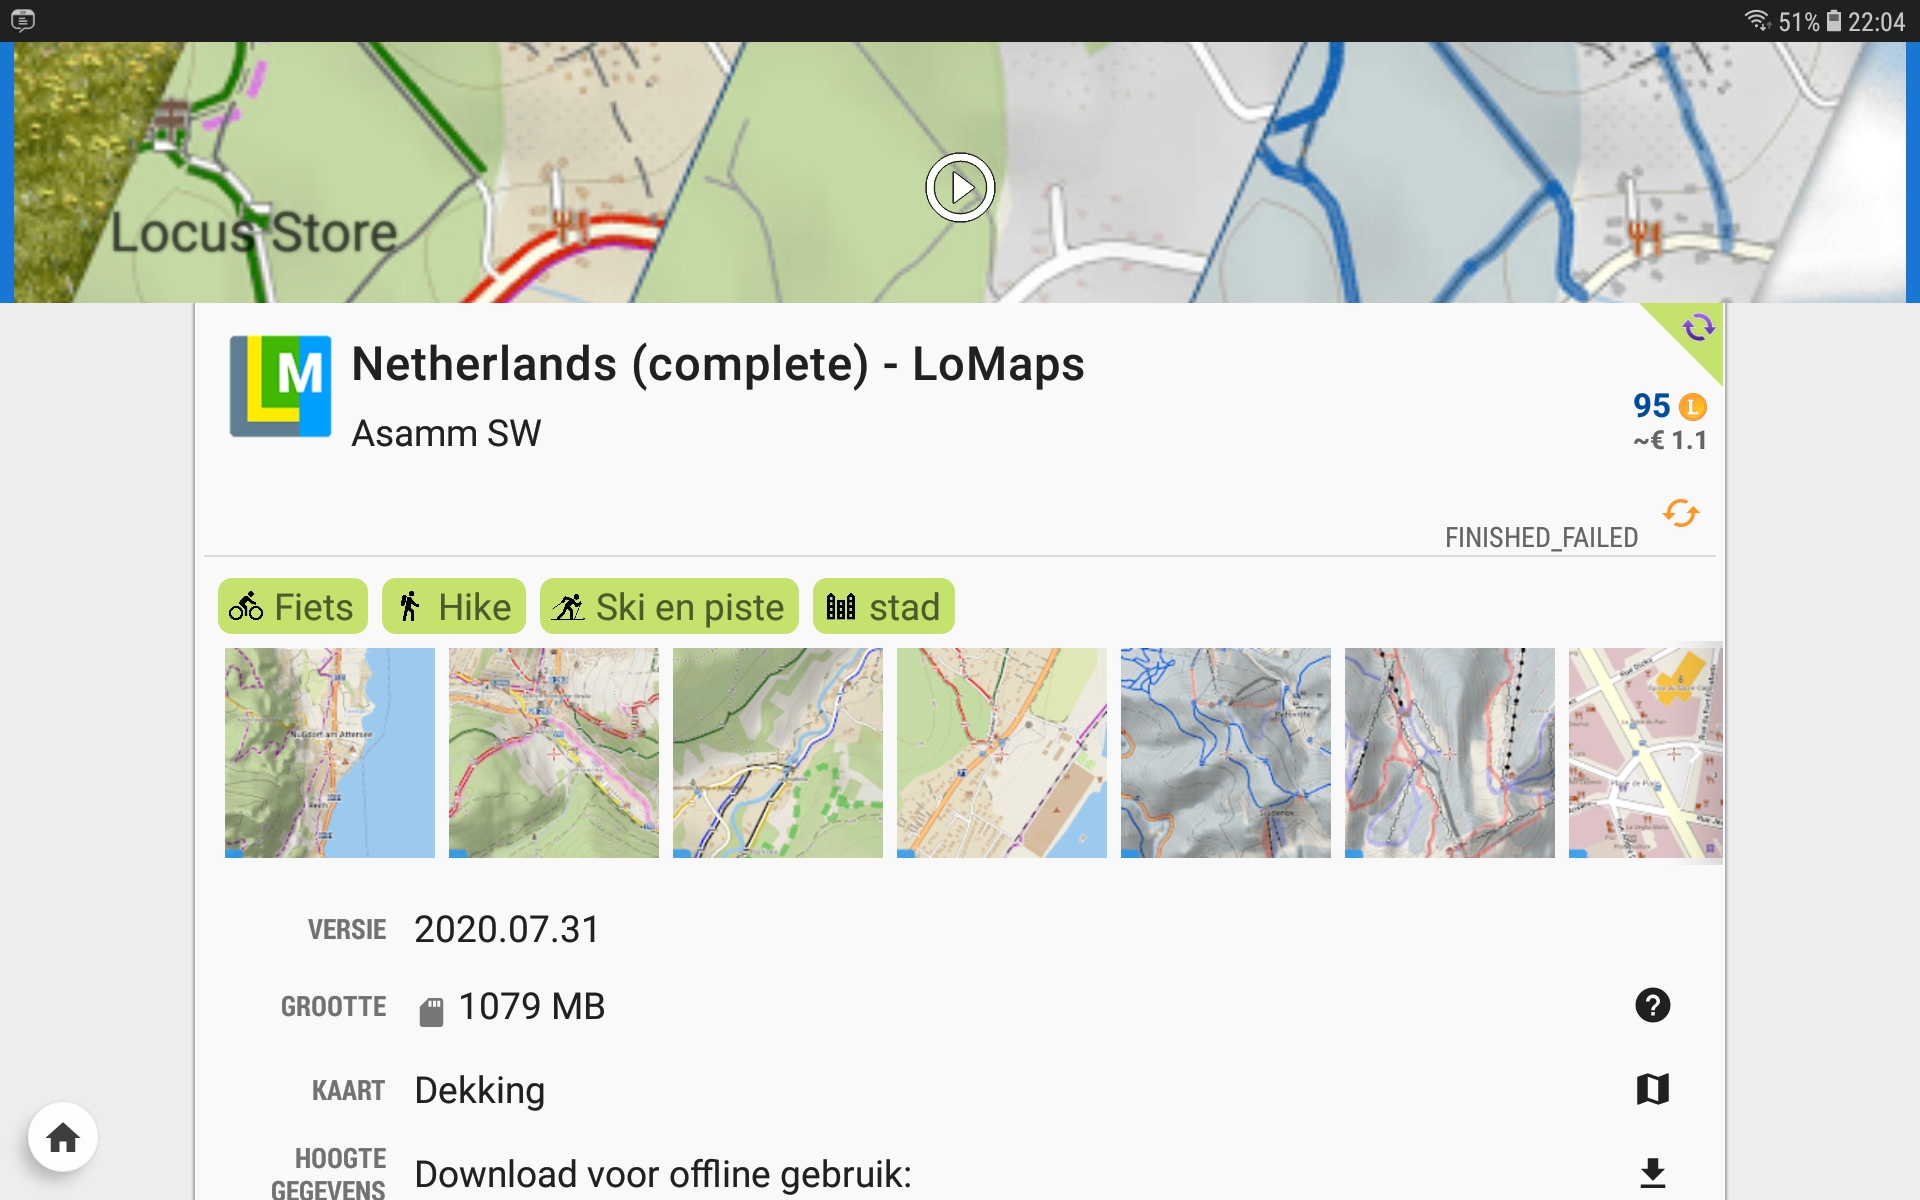1920x1200 pixels.
Task: Tap the purple update icon in the corner
Action: click(x=1698, y=327)
